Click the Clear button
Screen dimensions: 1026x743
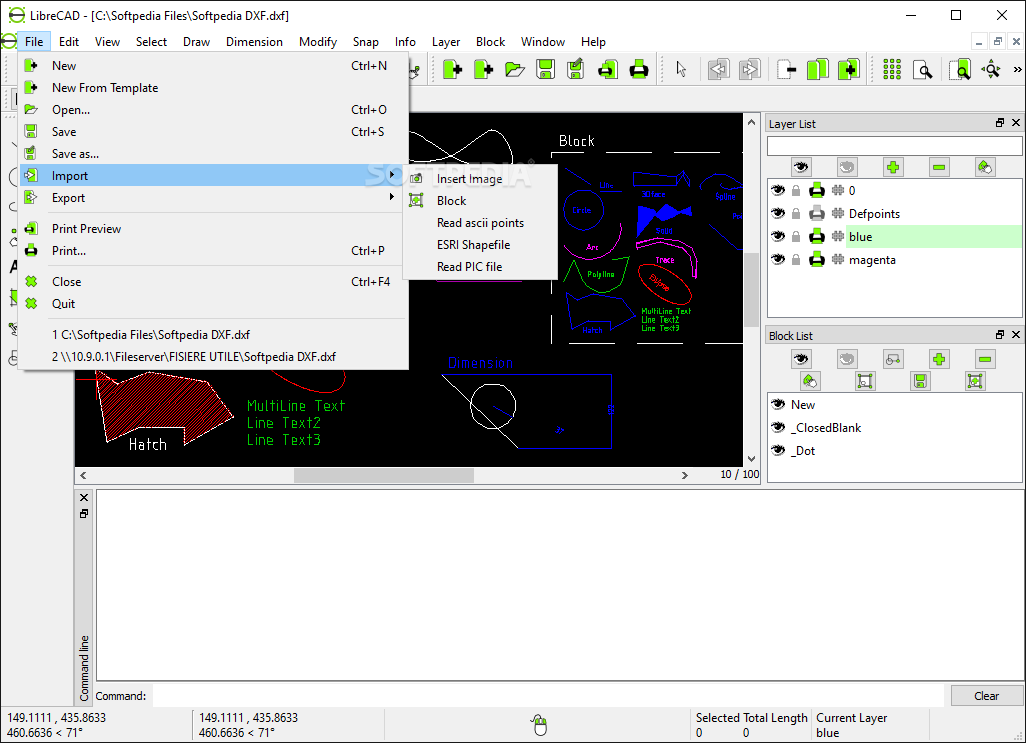(986, 696)
